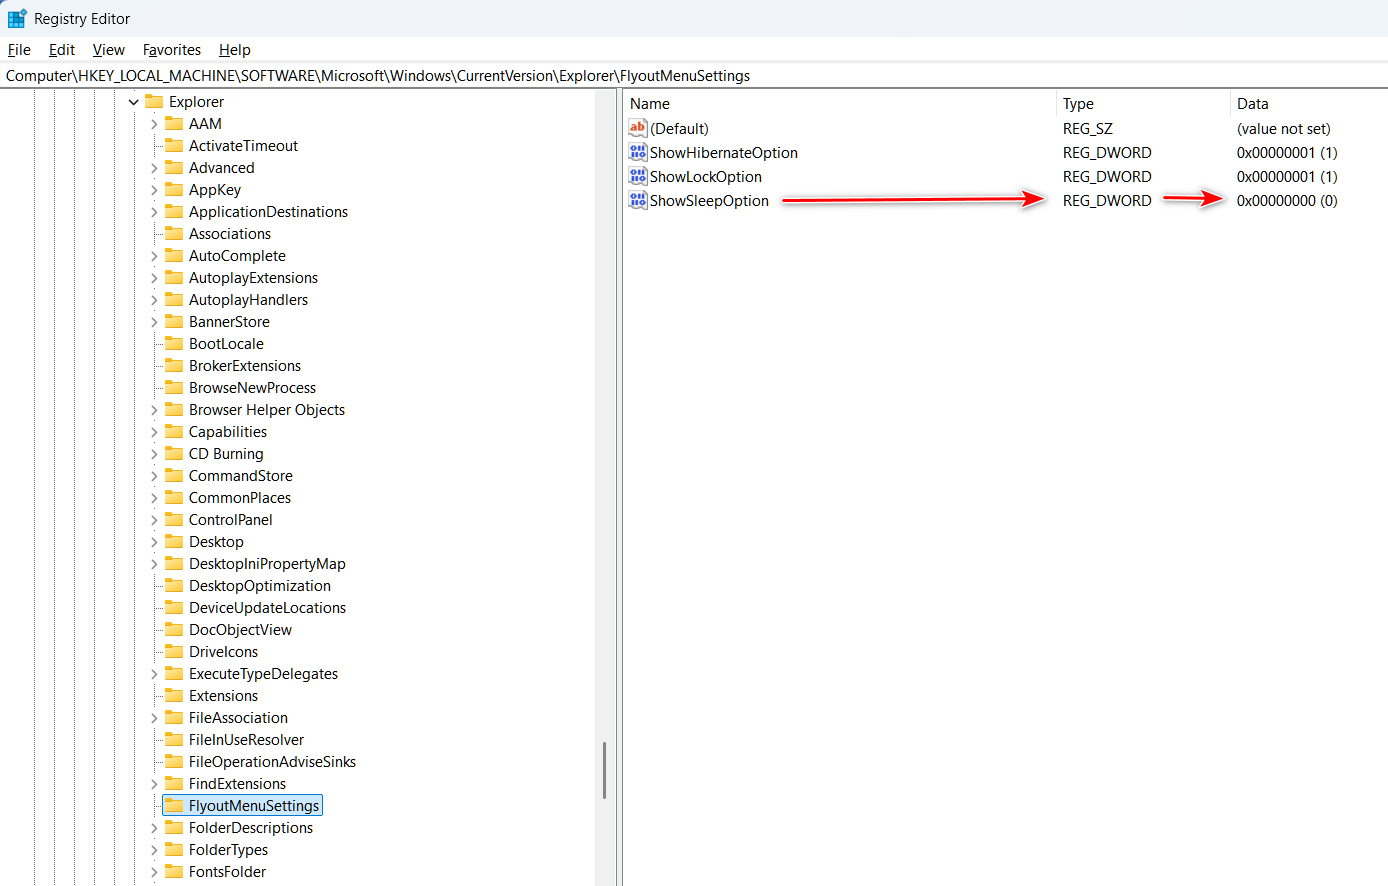This screenshot has height=886, width=1388.
Task: Click the DriveIcons key folder icon
Action: [x=174, y=651]
